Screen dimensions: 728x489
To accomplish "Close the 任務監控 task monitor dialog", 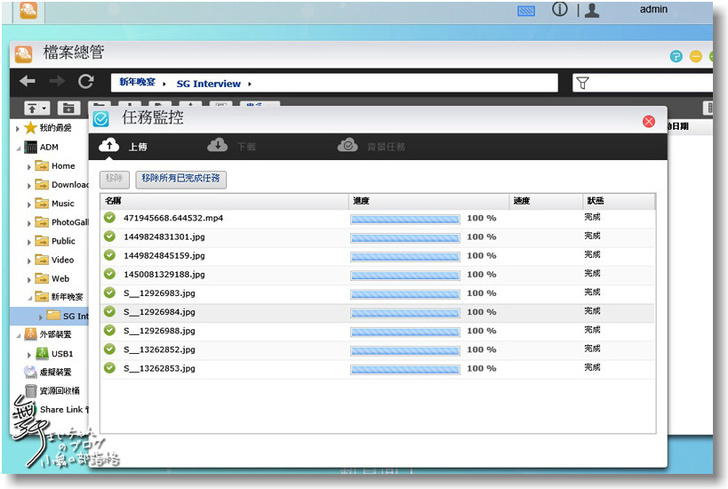I will coord(648,121).
